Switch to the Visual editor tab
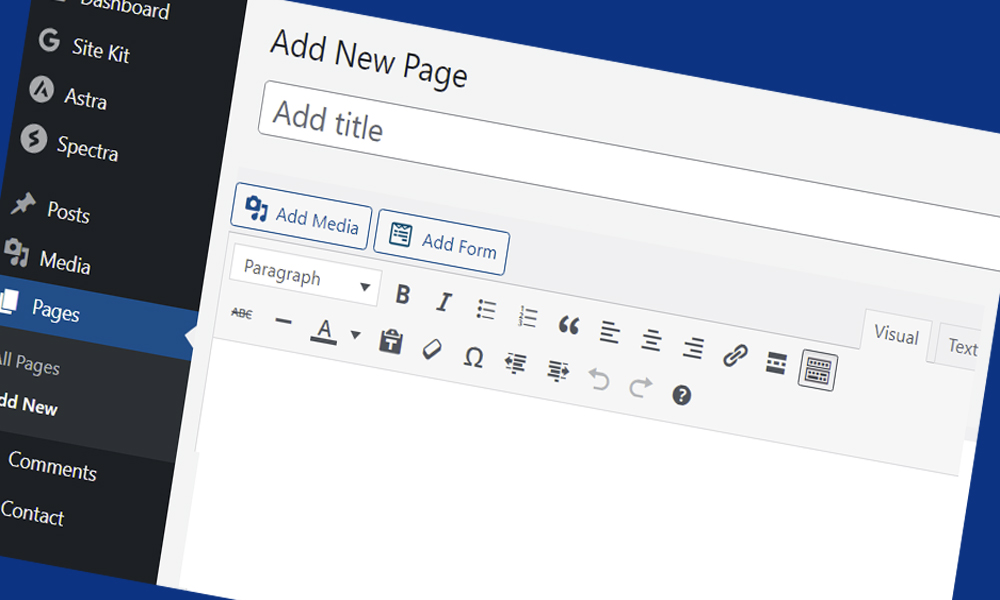 click(x=896, y=335)
